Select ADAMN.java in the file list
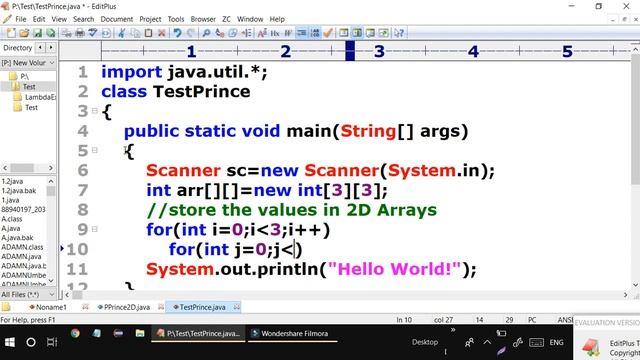This screenshot has height=360, width=640. pyautogui.click(x=21, y=256)
